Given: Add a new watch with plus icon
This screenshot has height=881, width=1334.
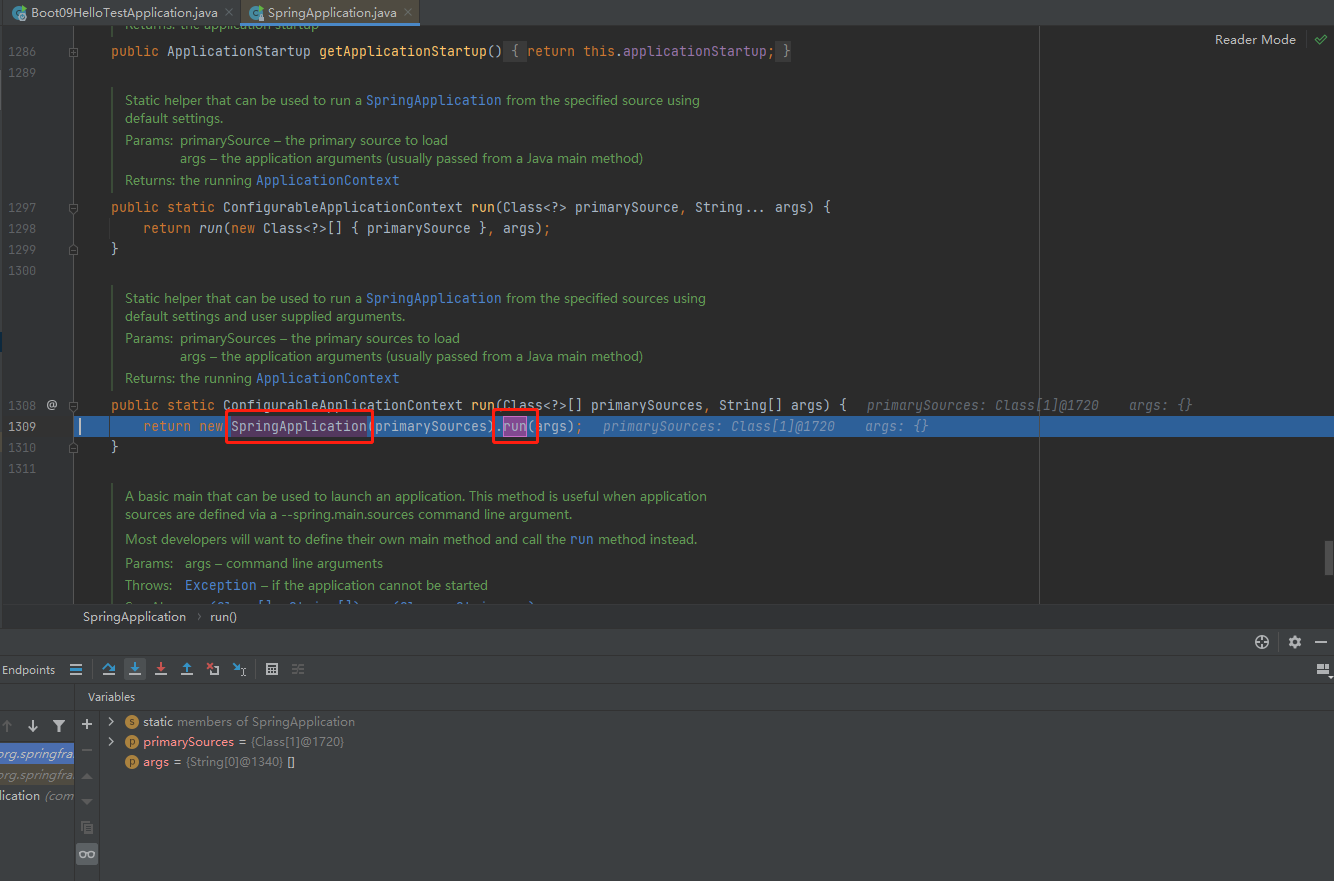Looking at the screenshot, I should coord(87,724).
